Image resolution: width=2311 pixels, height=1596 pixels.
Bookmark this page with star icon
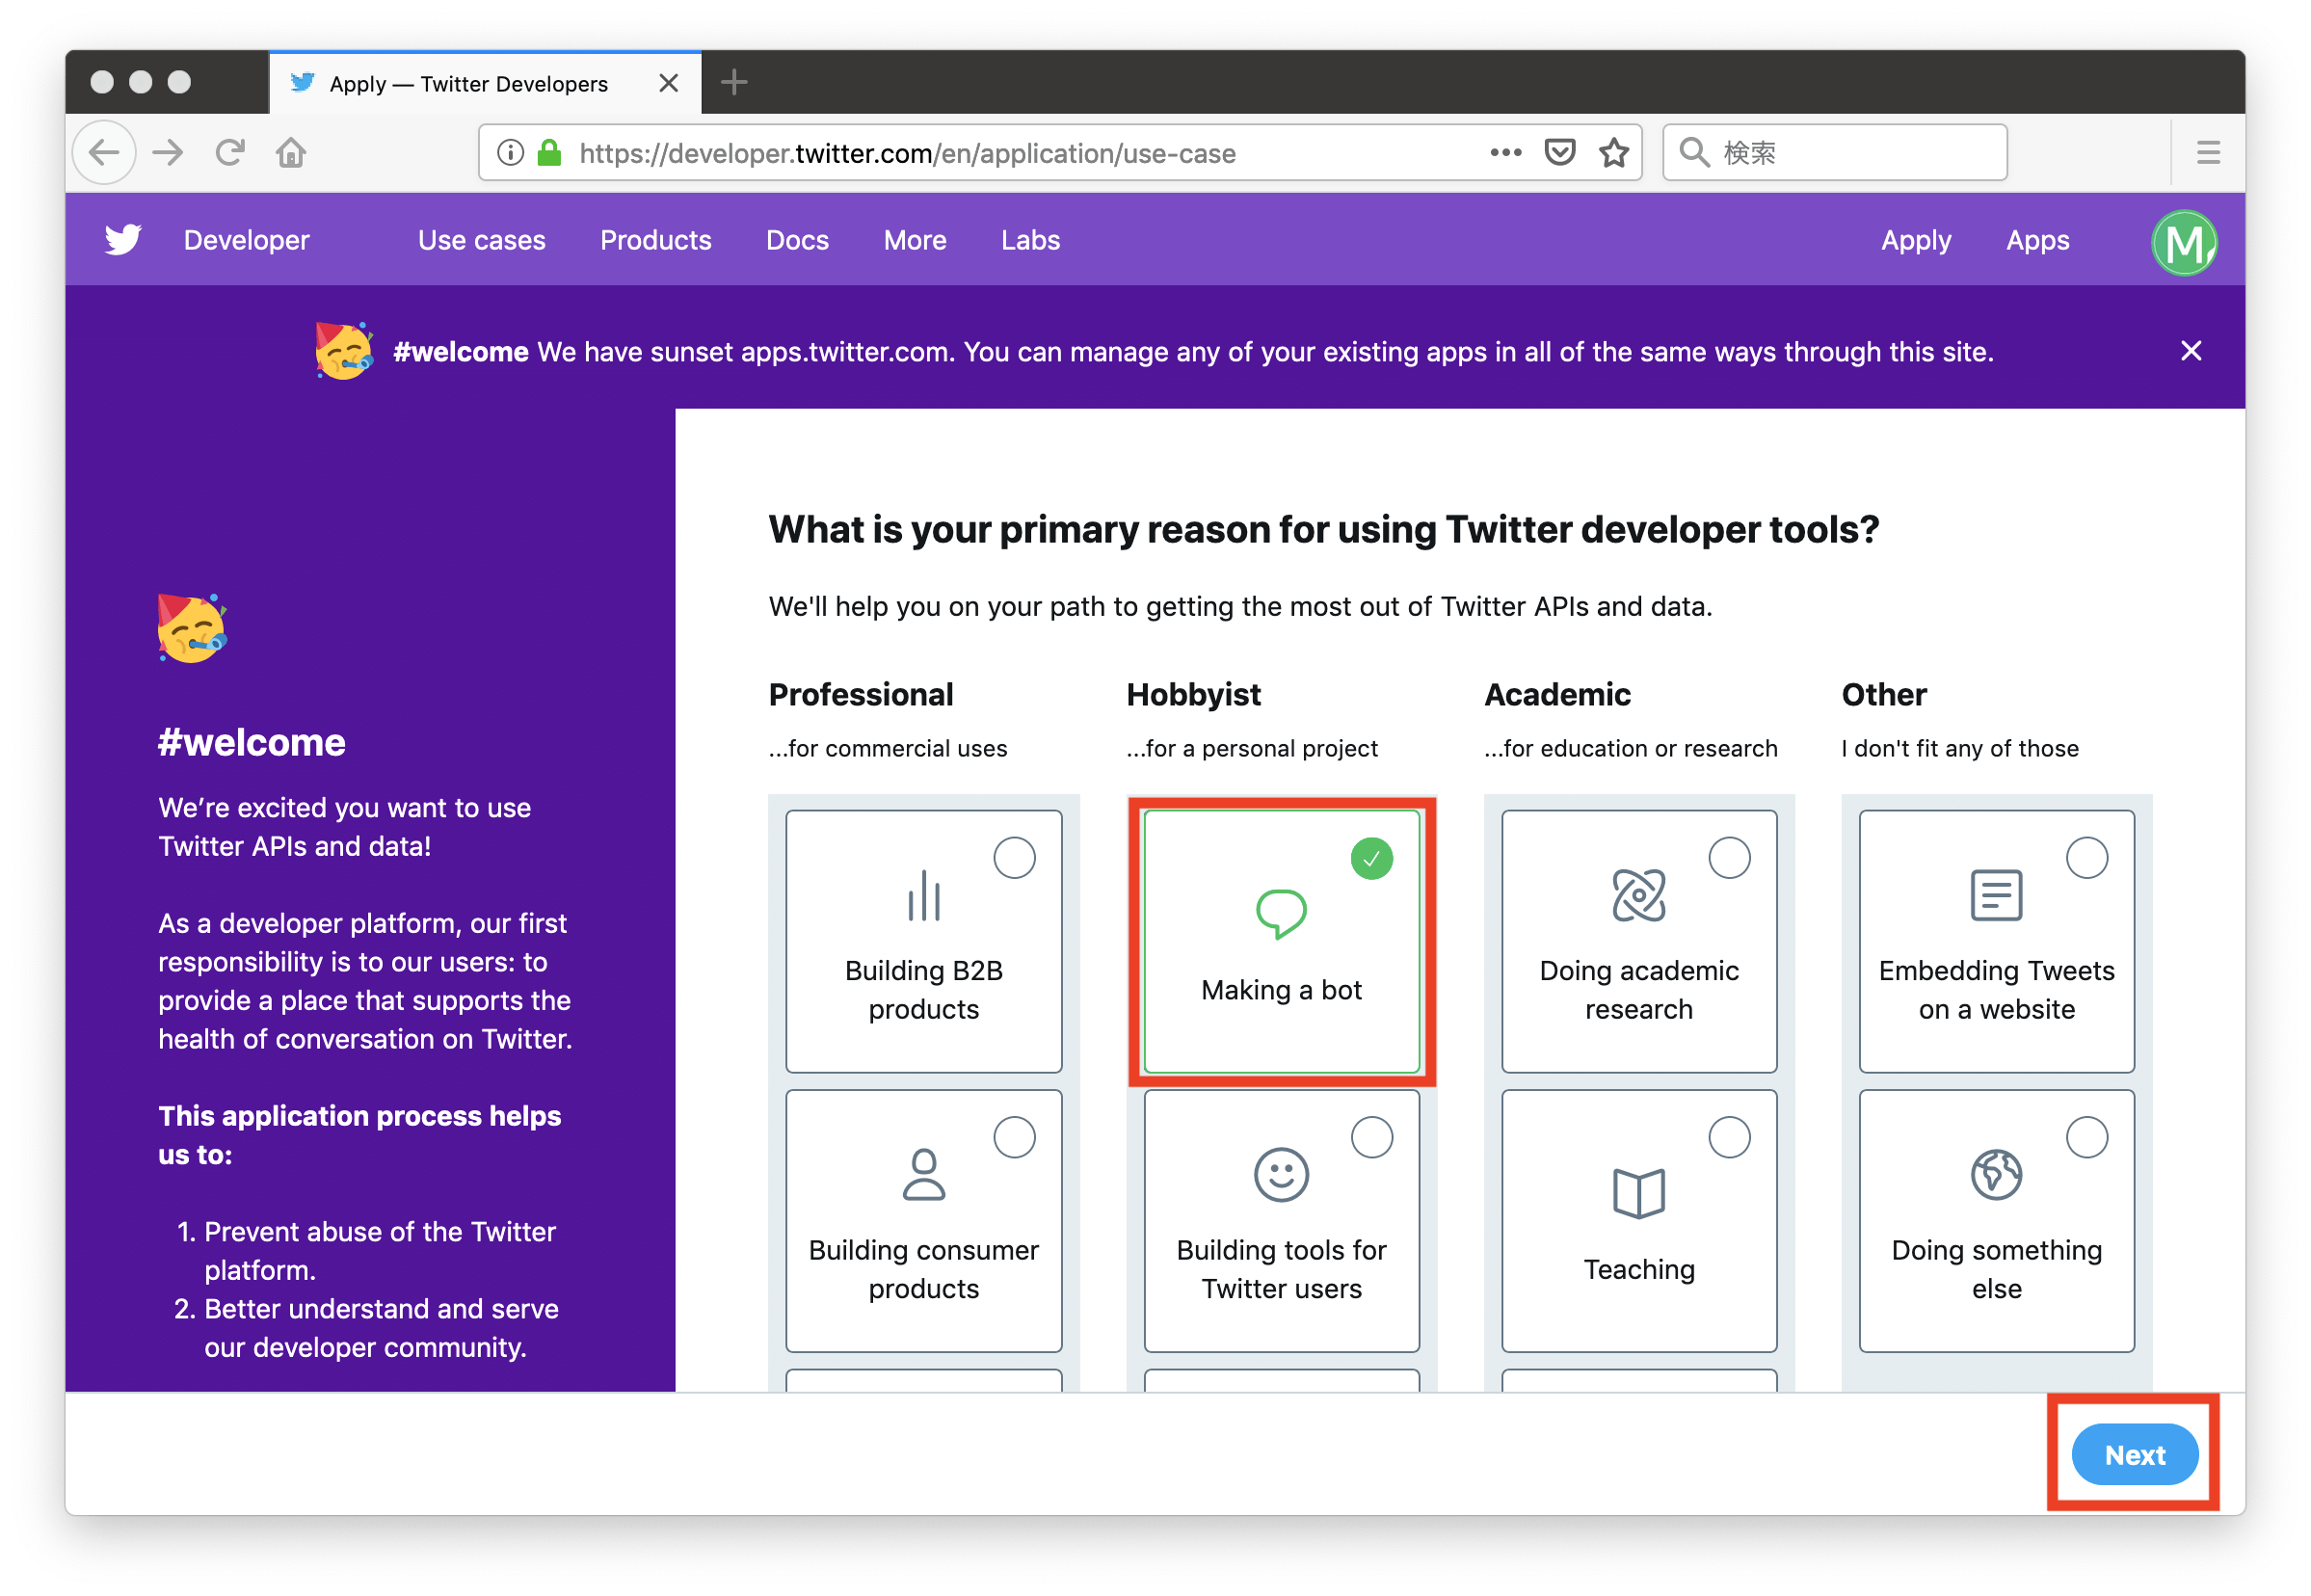click(1613, 153)
